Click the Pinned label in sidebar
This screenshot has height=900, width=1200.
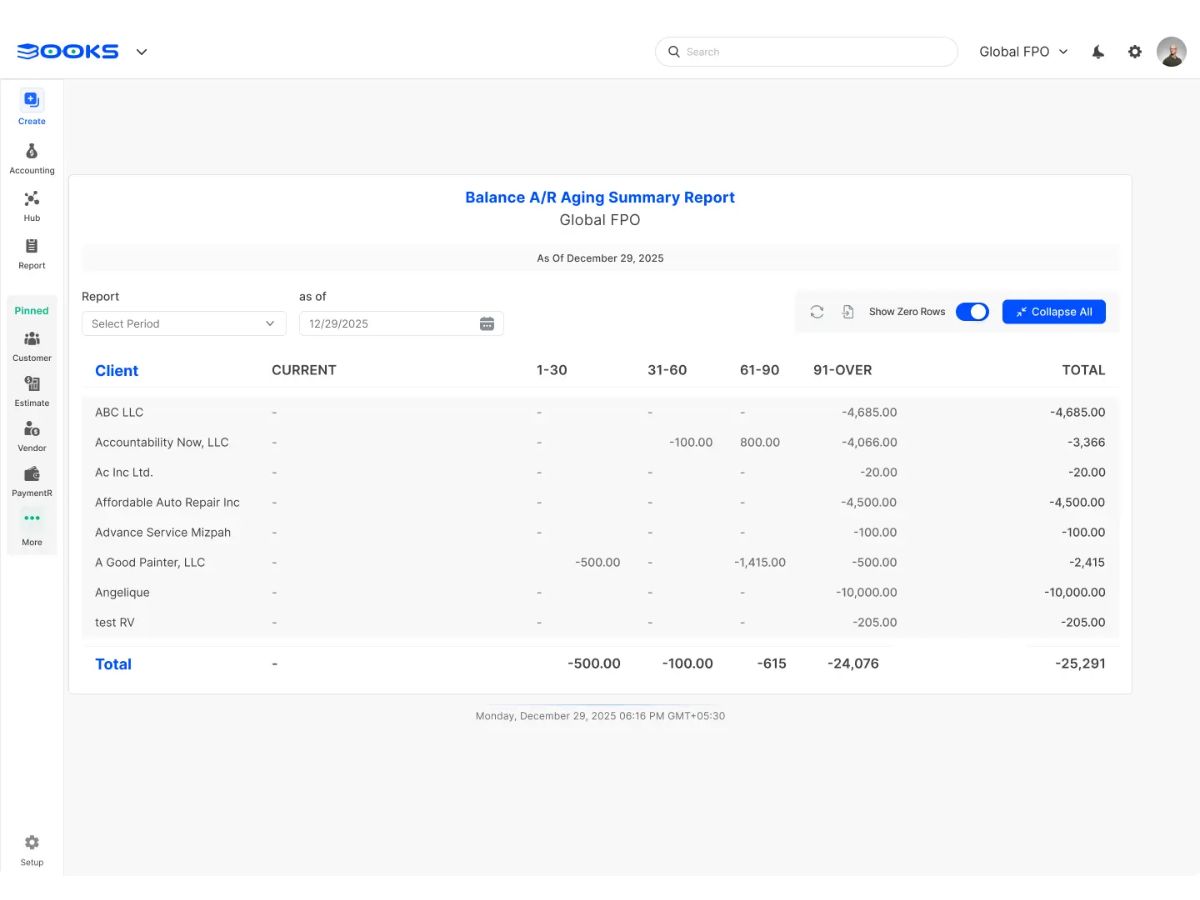(32, 311)
